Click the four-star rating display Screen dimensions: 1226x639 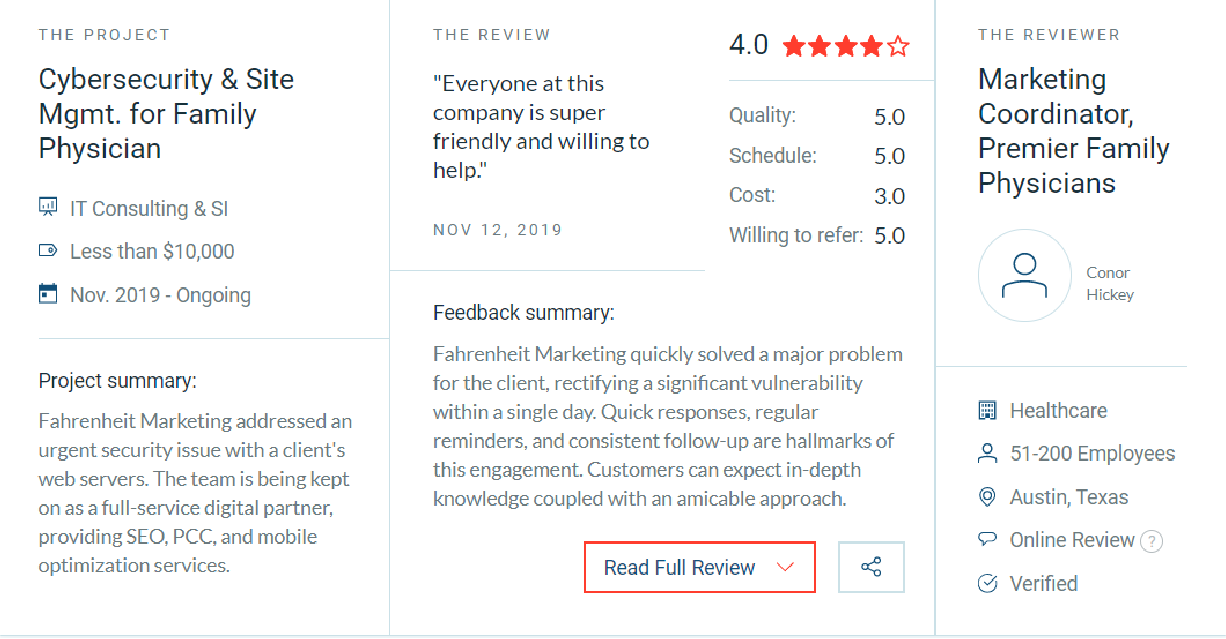(846, 46)
